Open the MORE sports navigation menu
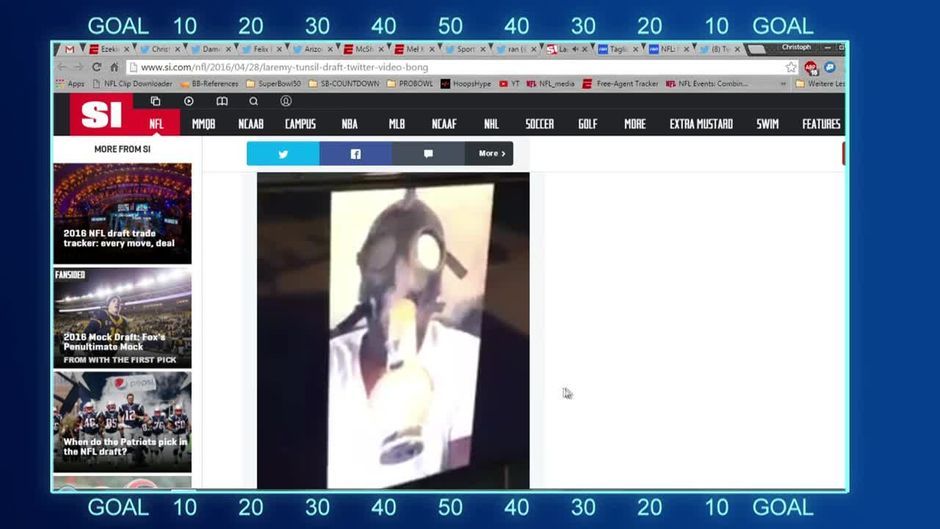Viewport: 940px width, 529px height. [635, 124]
